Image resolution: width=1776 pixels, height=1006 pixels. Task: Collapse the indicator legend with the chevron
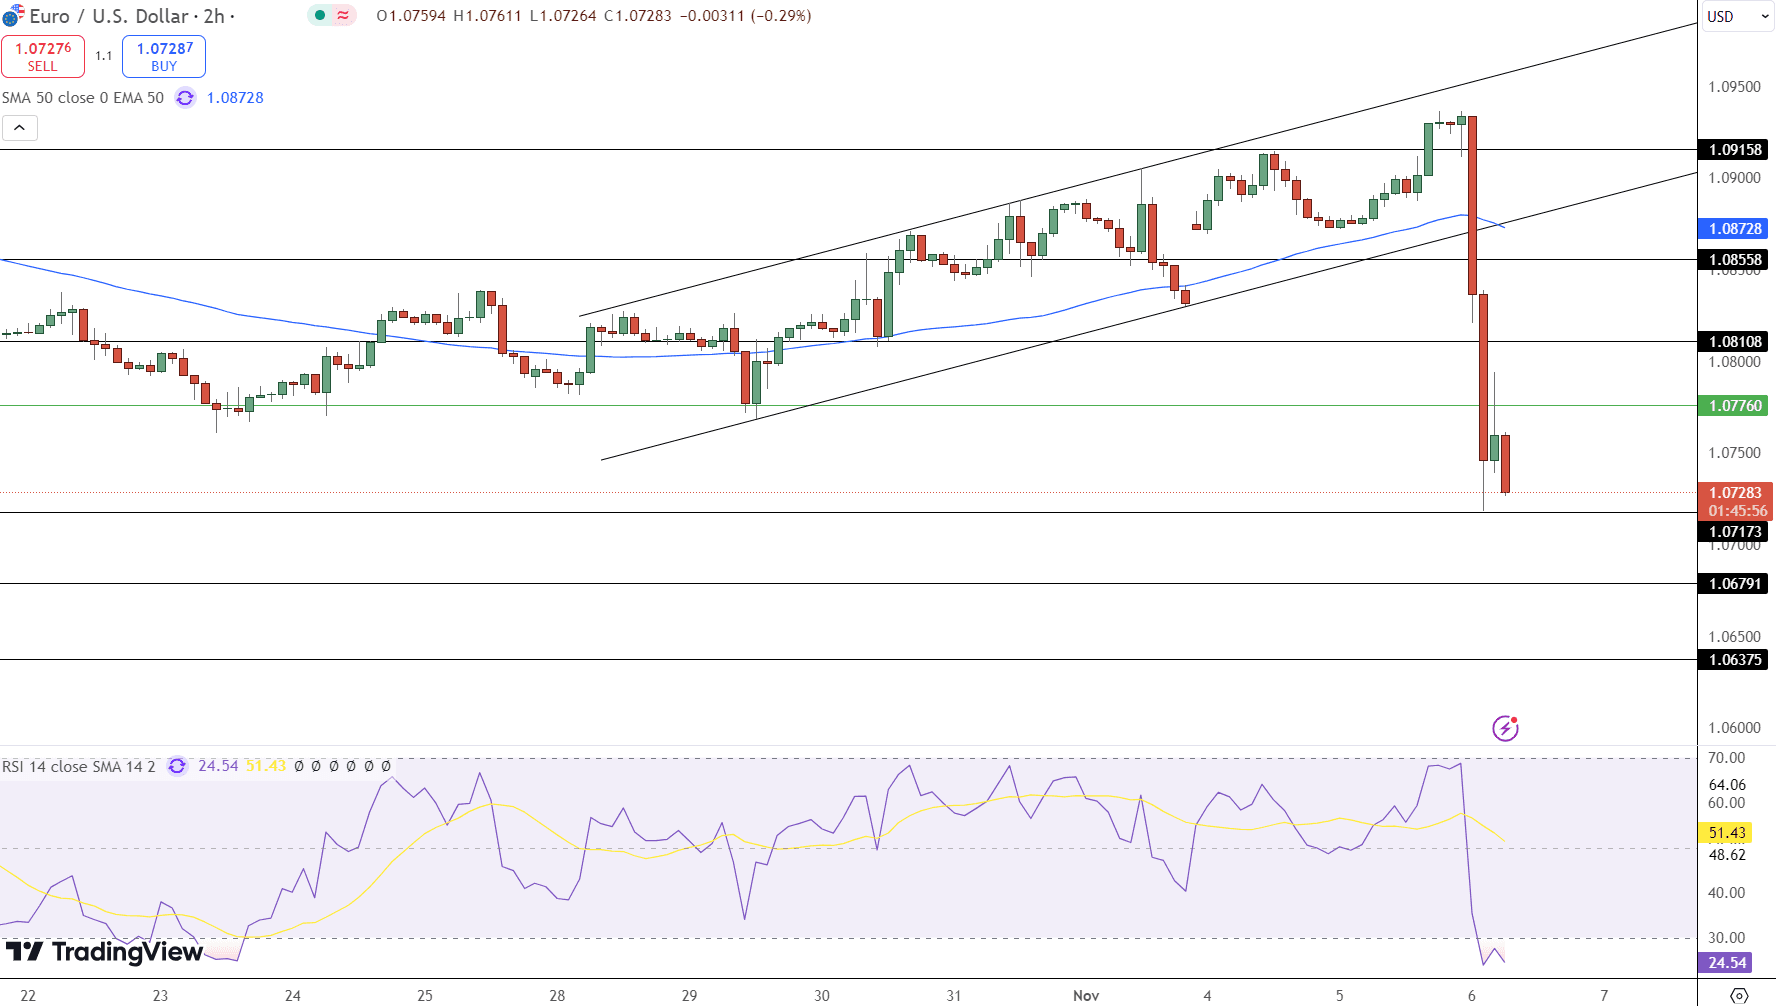[x=20, y=128]
